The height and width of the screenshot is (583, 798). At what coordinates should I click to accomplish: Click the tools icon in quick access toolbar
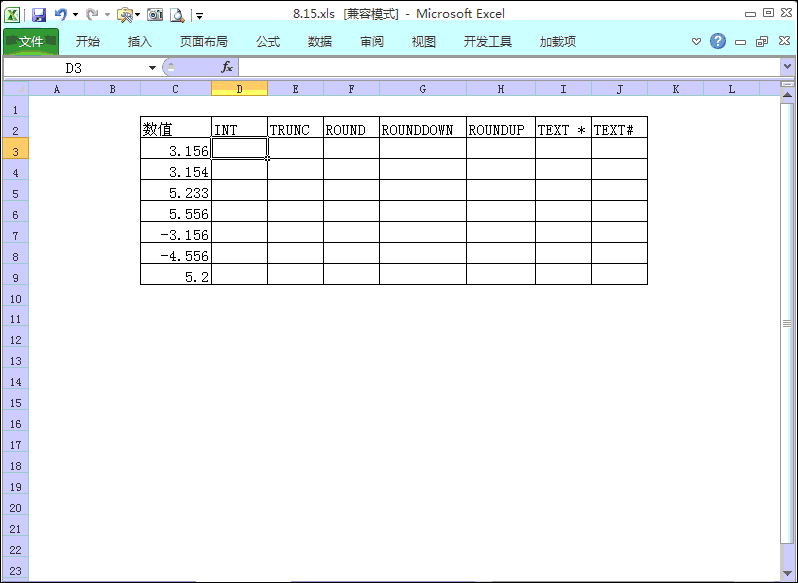[124, 15]
